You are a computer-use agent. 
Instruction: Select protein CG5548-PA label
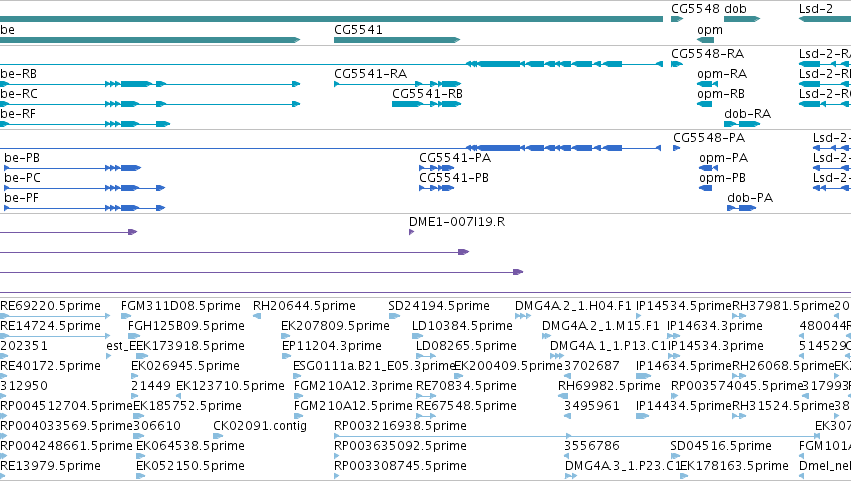[709, 138]
